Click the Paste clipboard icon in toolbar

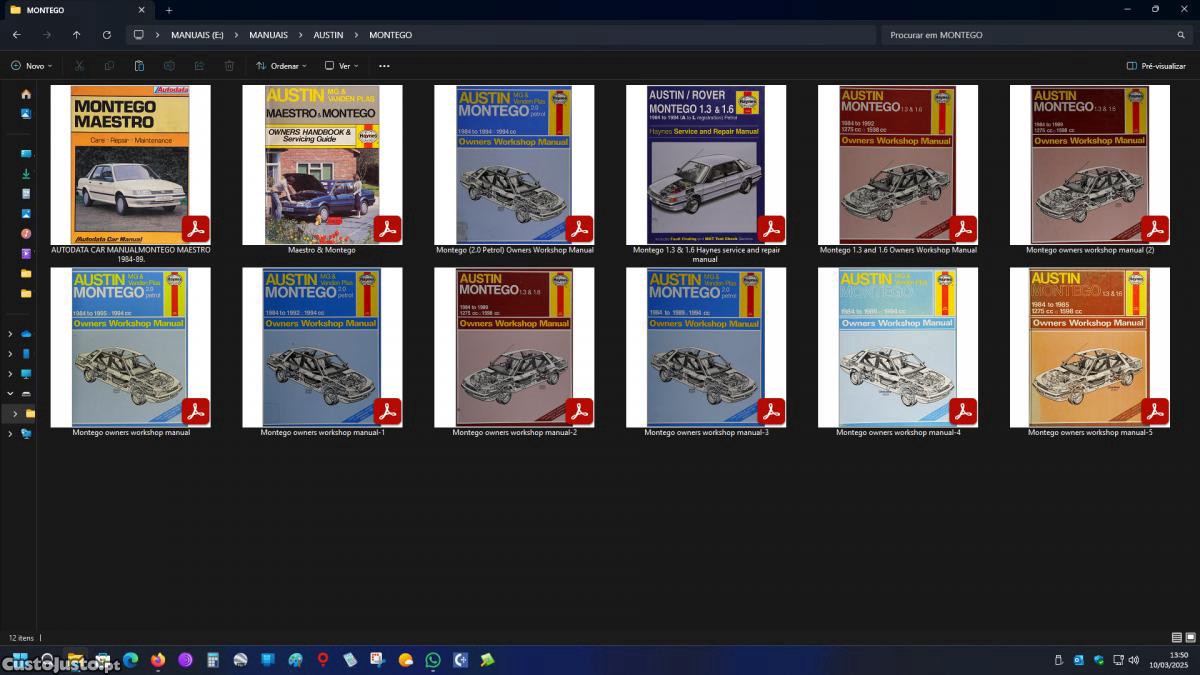click(139, 66)
